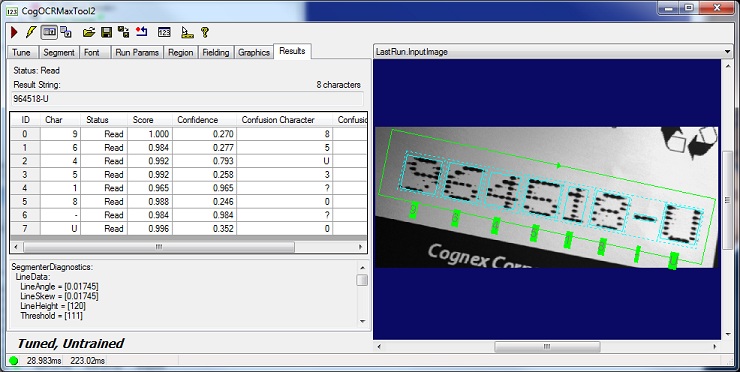The image size is (740, 372).
Task: Click the image viewer vertical scrollbar thumb
Action: click(x=727, y=201)
